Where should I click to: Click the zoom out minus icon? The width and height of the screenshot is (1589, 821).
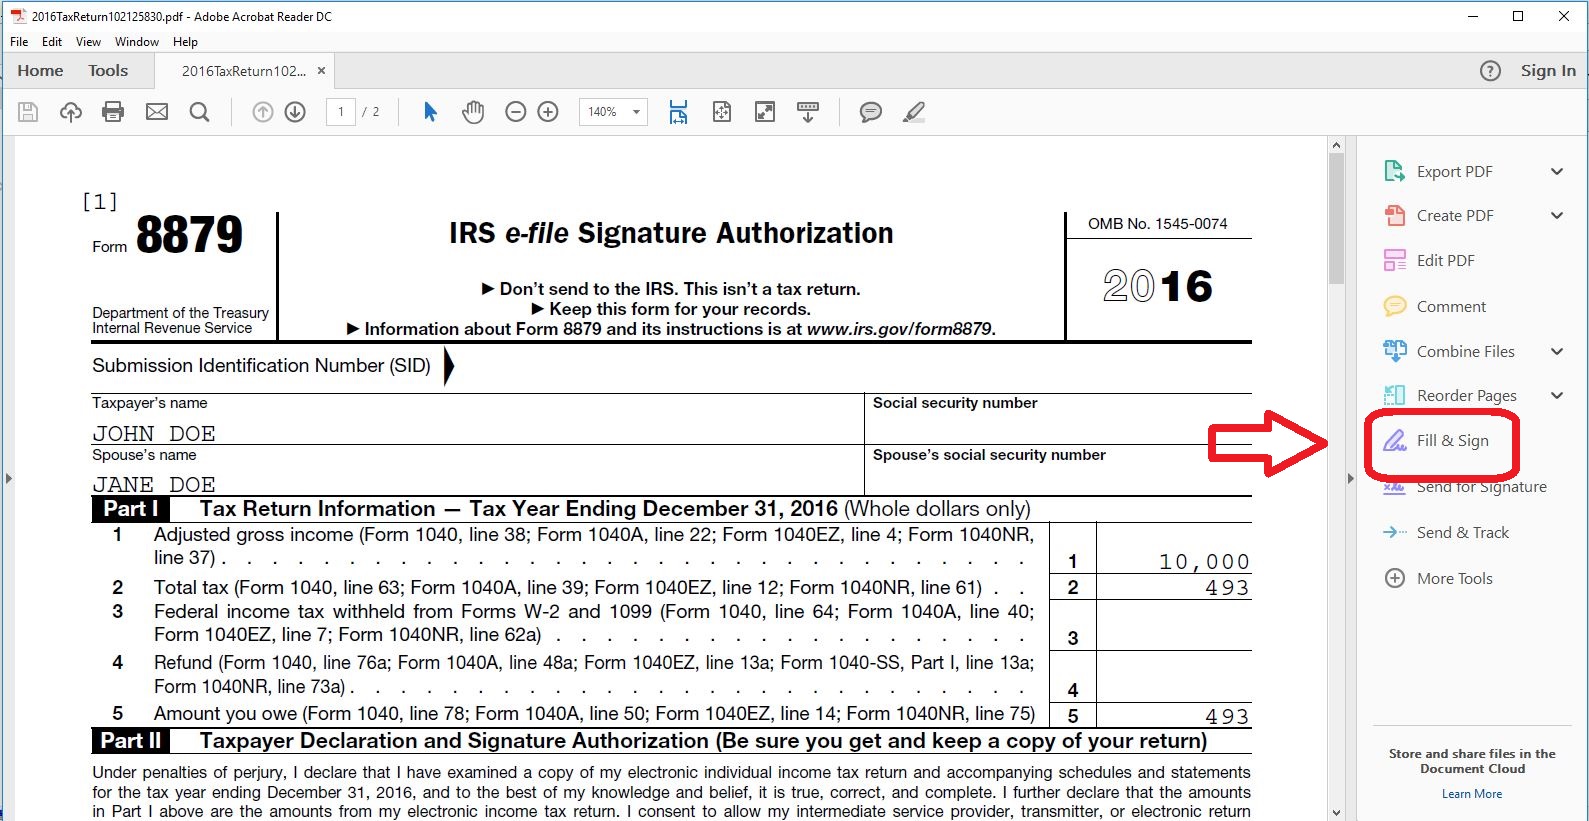[516, 112]
